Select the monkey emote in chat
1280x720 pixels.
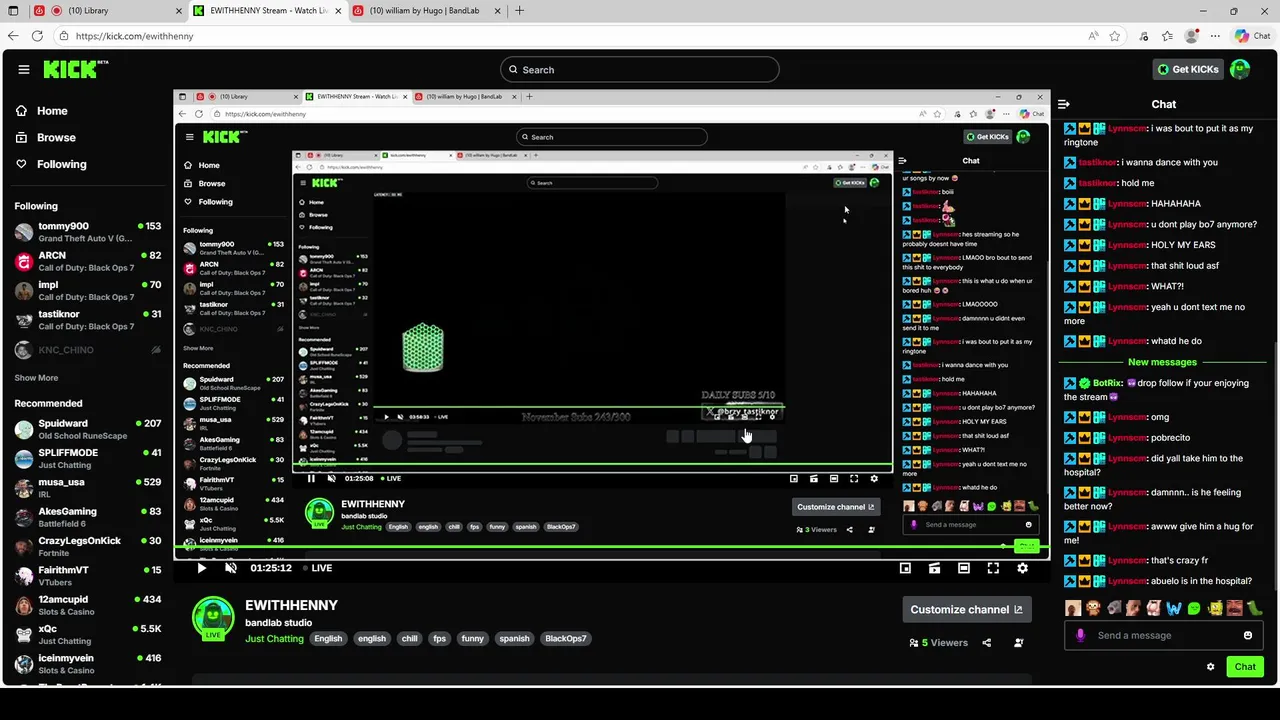(1093, 608)
